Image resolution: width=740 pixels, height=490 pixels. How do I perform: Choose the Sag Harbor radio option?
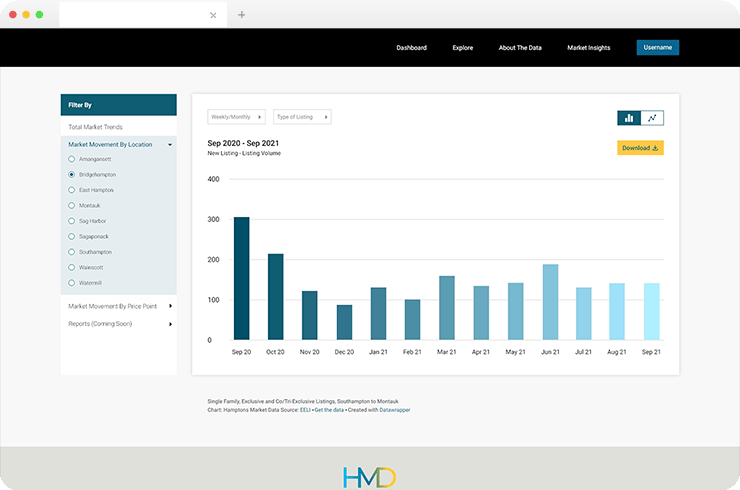pos(71,221)
